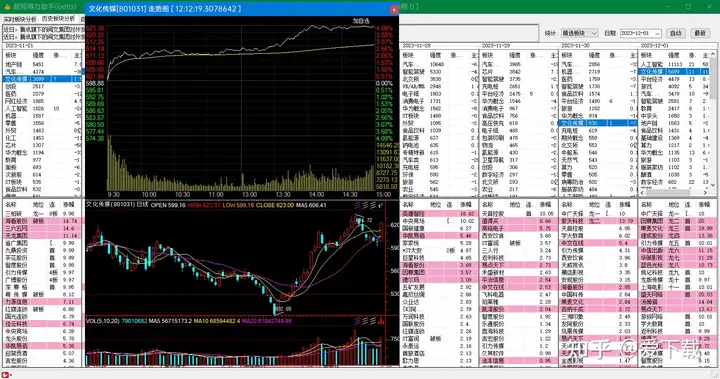Click the 最新 button
This screenshot has width=720, height=379.
pyautogui.click(x=699, y=33)
